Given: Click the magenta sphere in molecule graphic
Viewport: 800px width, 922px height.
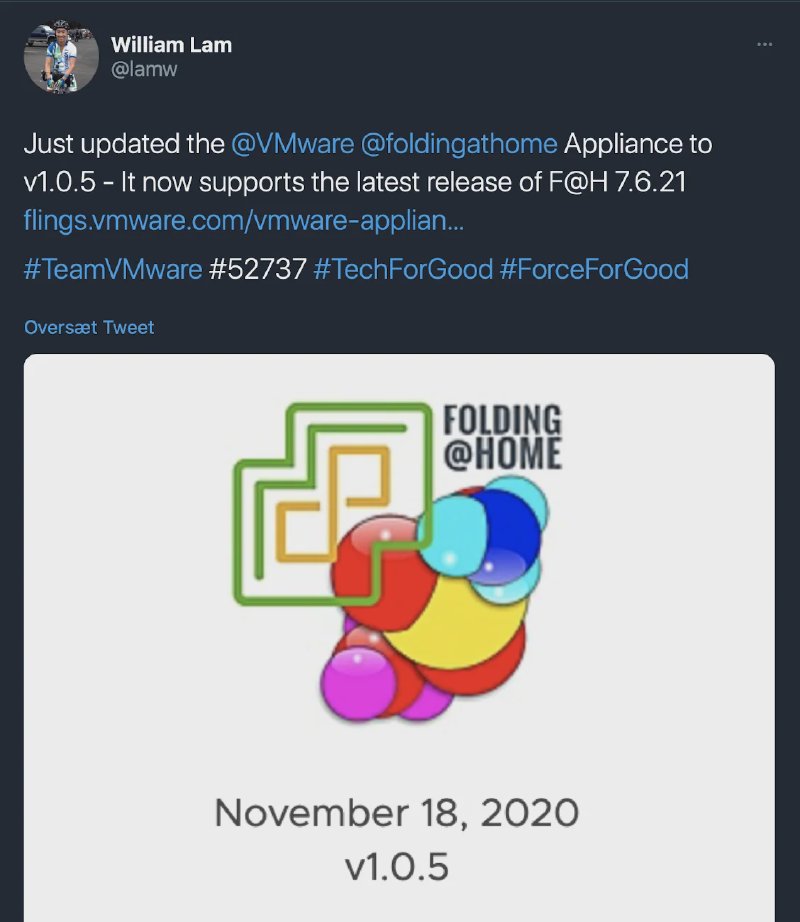Looking at the screenshot, I should coord(357,683).
